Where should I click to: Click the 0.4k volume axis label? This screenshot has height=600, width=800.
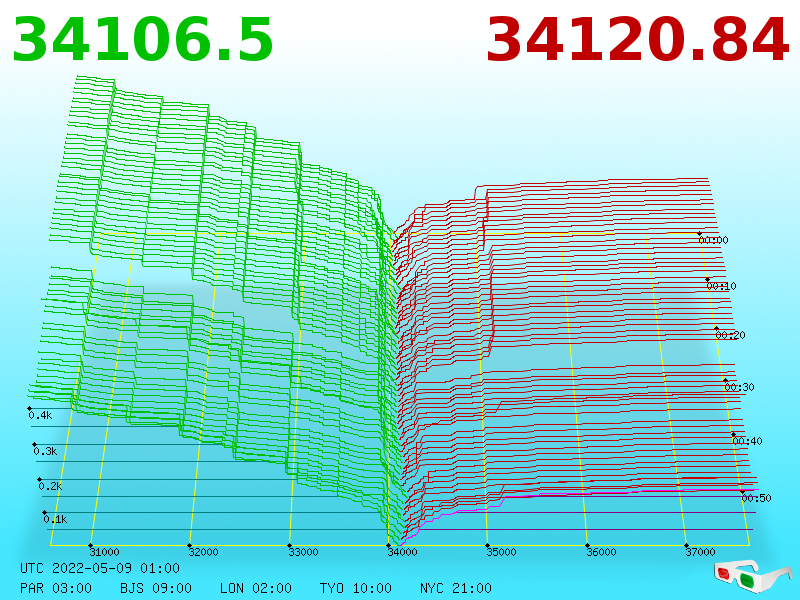point(40,415)
